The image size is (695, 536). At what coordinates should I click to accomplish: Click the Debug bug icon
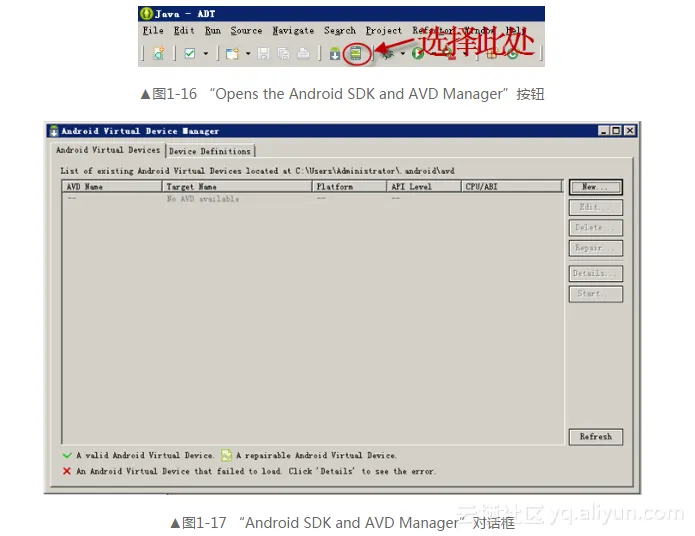[388, 54]
